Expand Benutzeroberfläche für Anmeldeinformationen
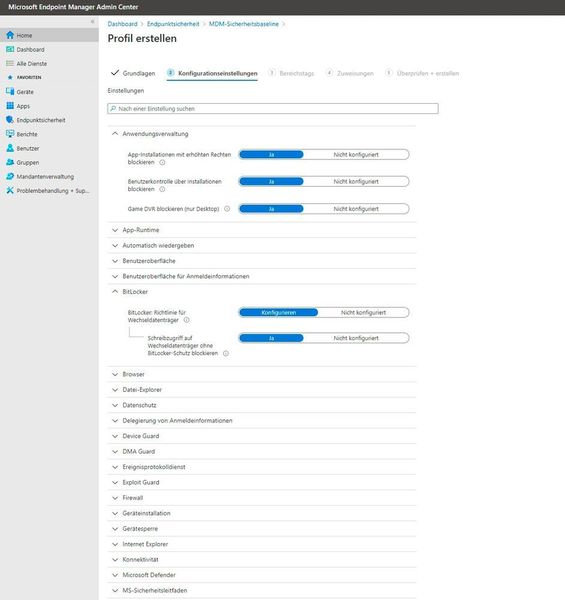 pos(262,276)
